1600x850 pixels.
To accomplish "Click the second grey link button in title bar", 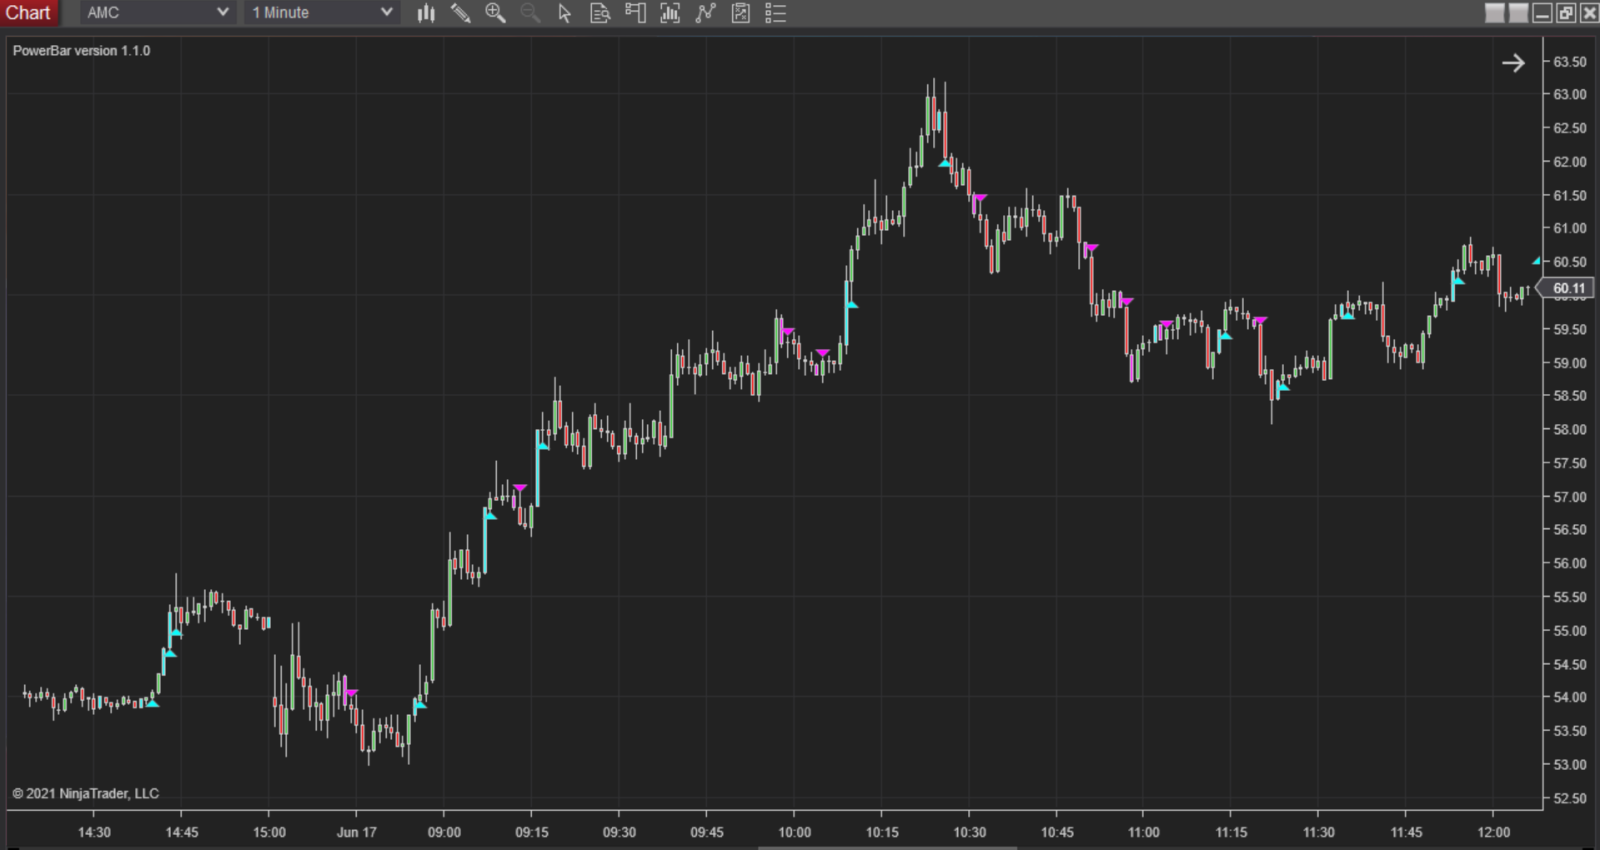I will tap(1518, 13).
